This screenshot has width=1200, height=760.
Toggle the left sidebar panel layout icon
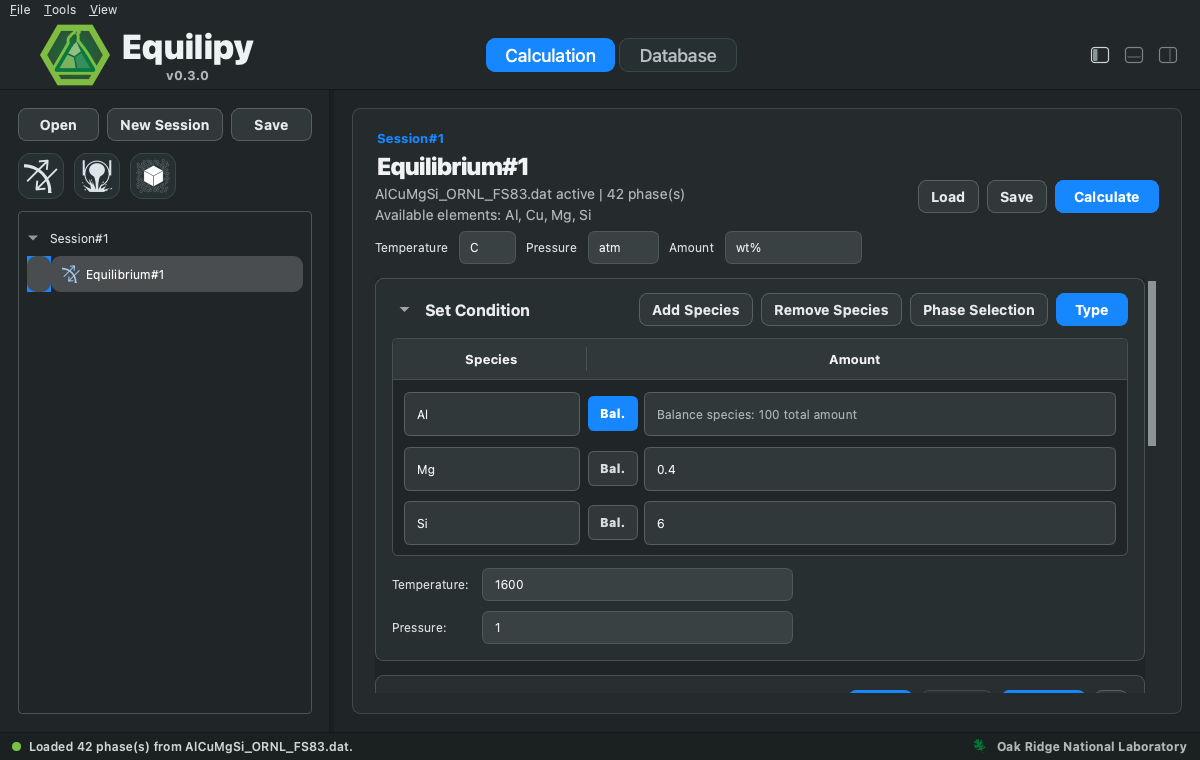pos(1100,55)
